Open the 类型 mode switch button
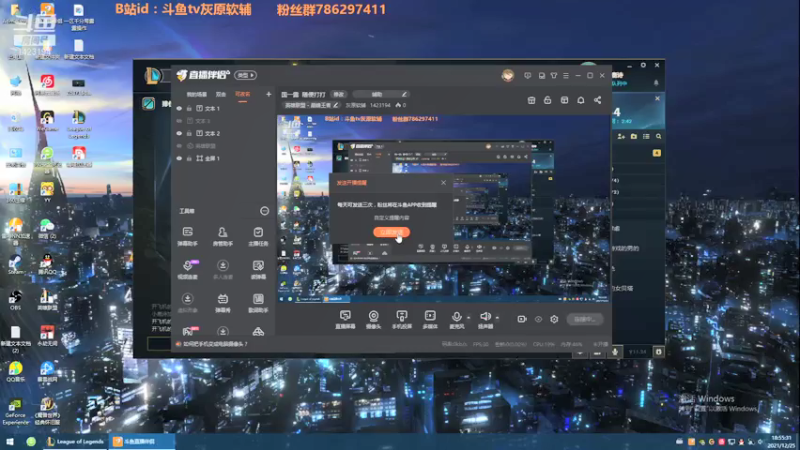800x450 pixels. click(x=245, y=76)
